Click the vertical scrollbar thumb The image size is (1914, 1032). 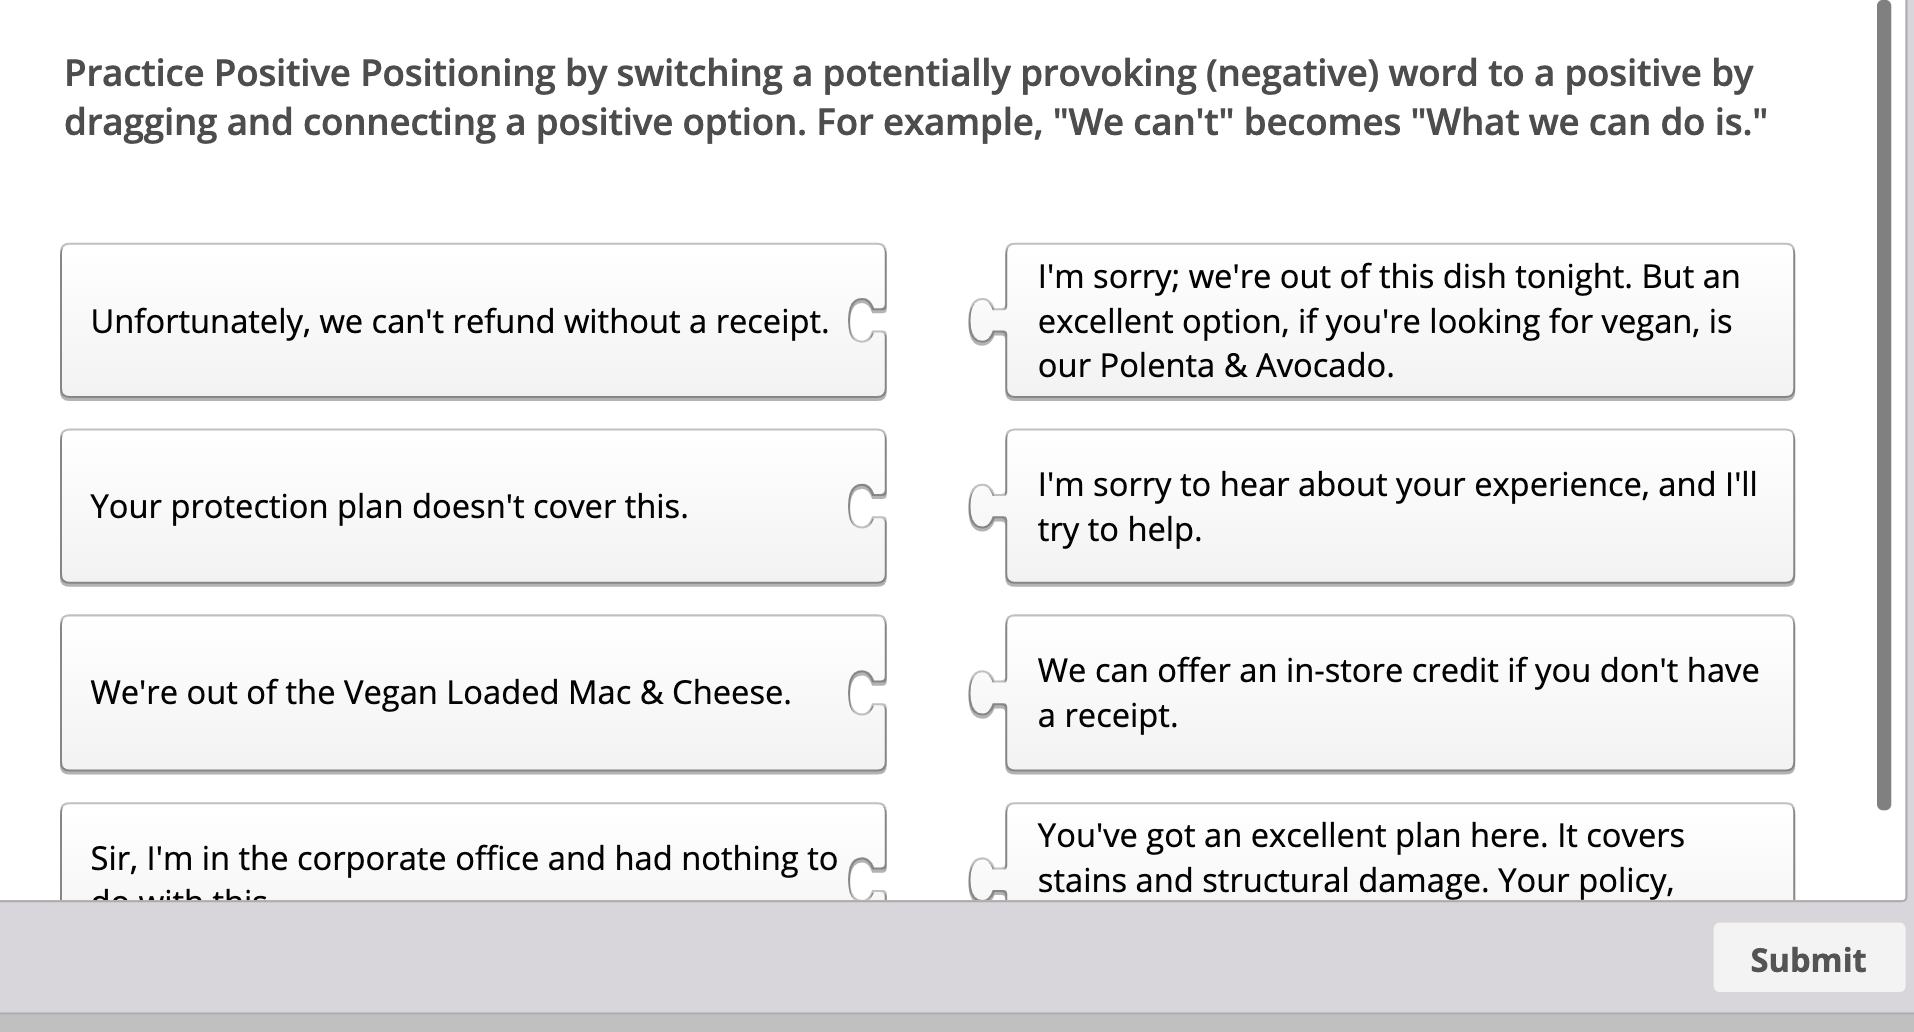pos(1884,400)
